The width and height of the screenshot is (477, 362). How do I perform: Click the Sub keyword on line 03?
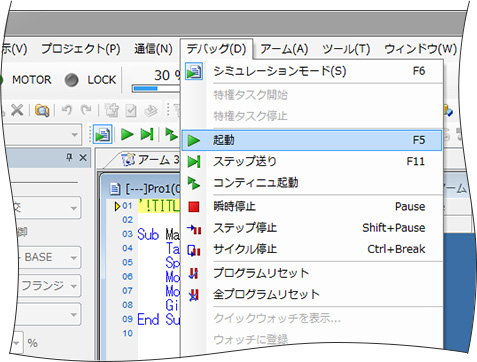148,234
